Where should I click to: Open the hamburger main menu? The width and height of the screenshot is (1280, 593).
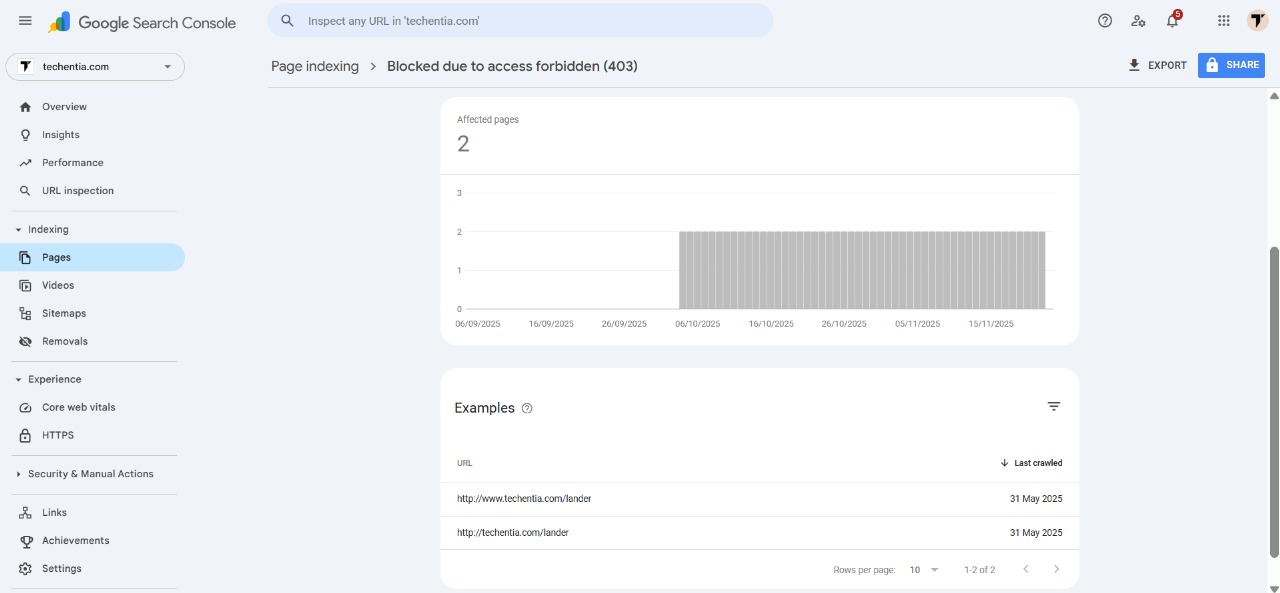(25, 21)
